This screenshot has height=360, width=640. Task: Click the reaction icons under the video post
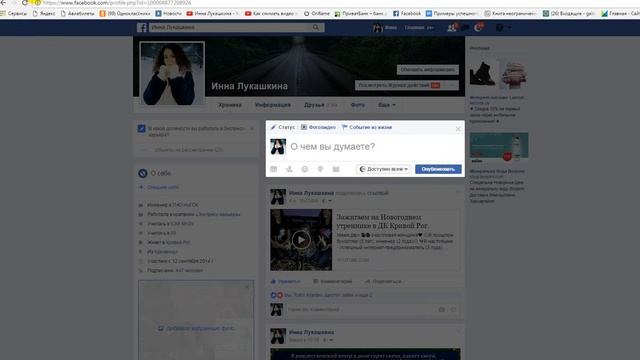pyautogui.click(x=277, y=295)
